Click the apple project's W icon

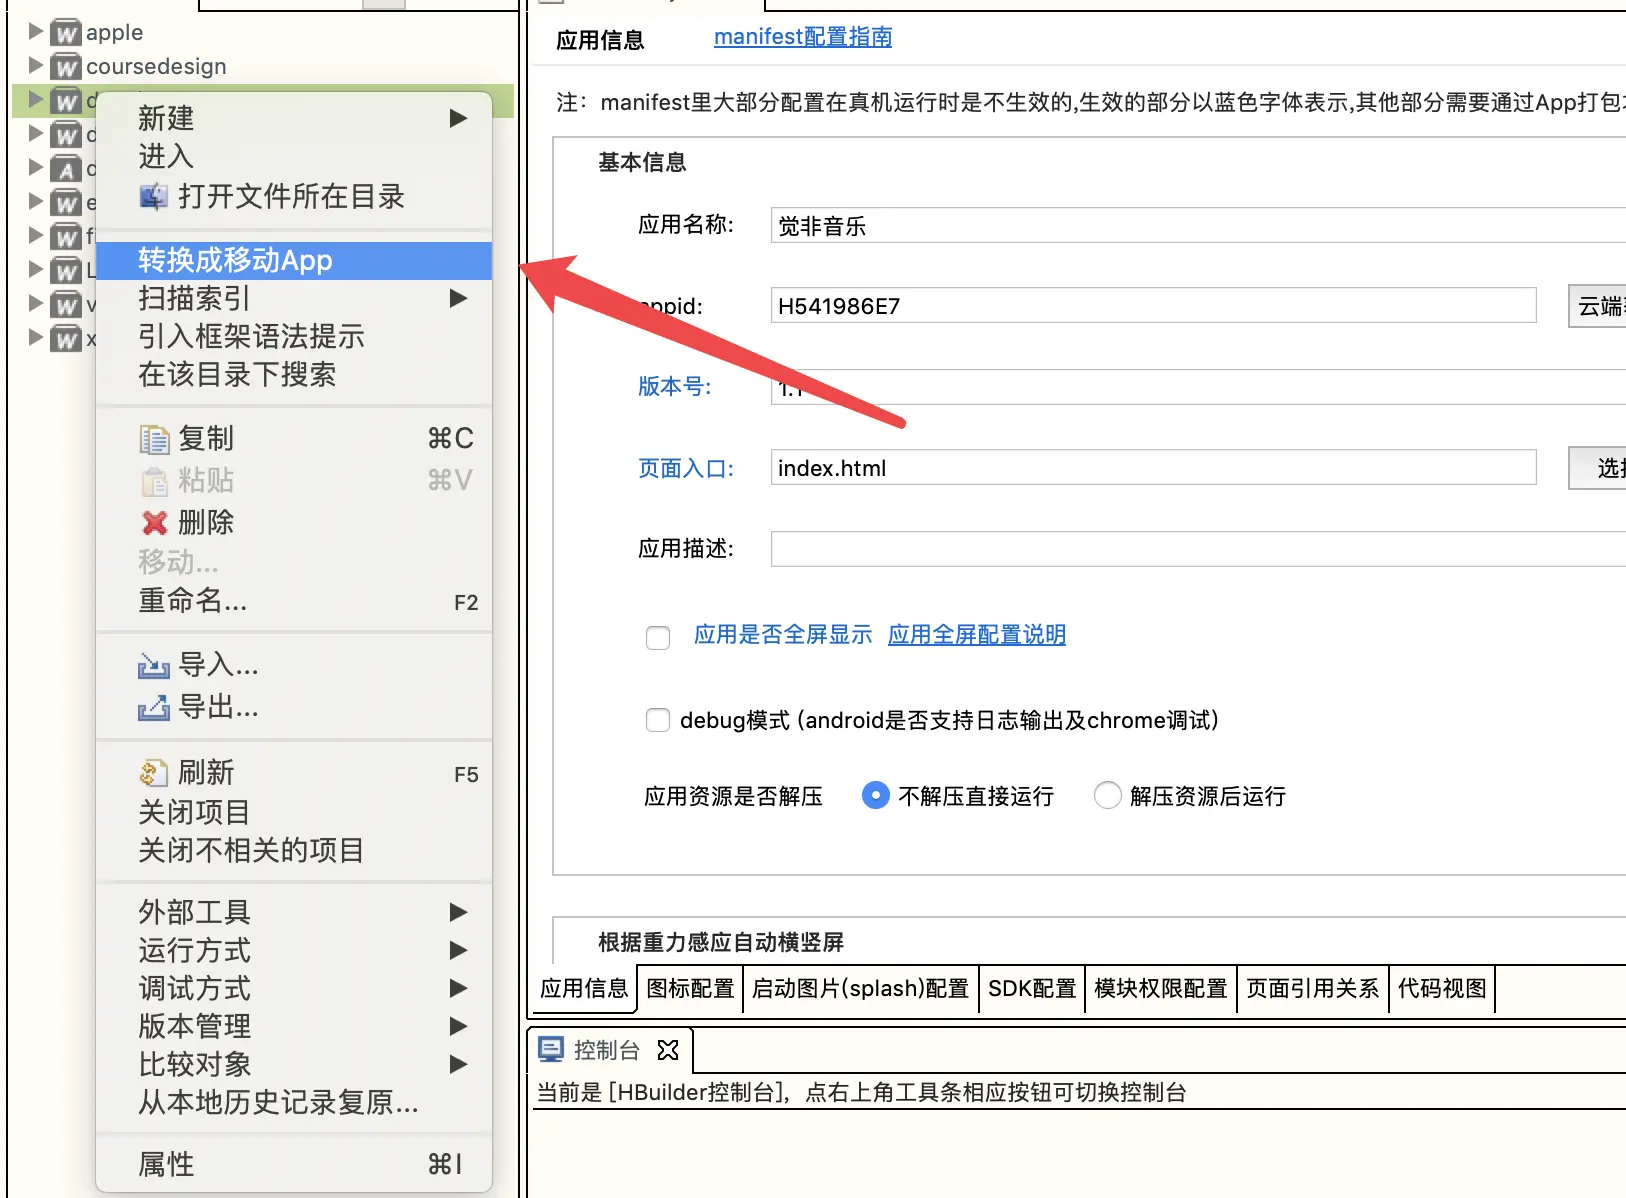click(x=65, y=31)
